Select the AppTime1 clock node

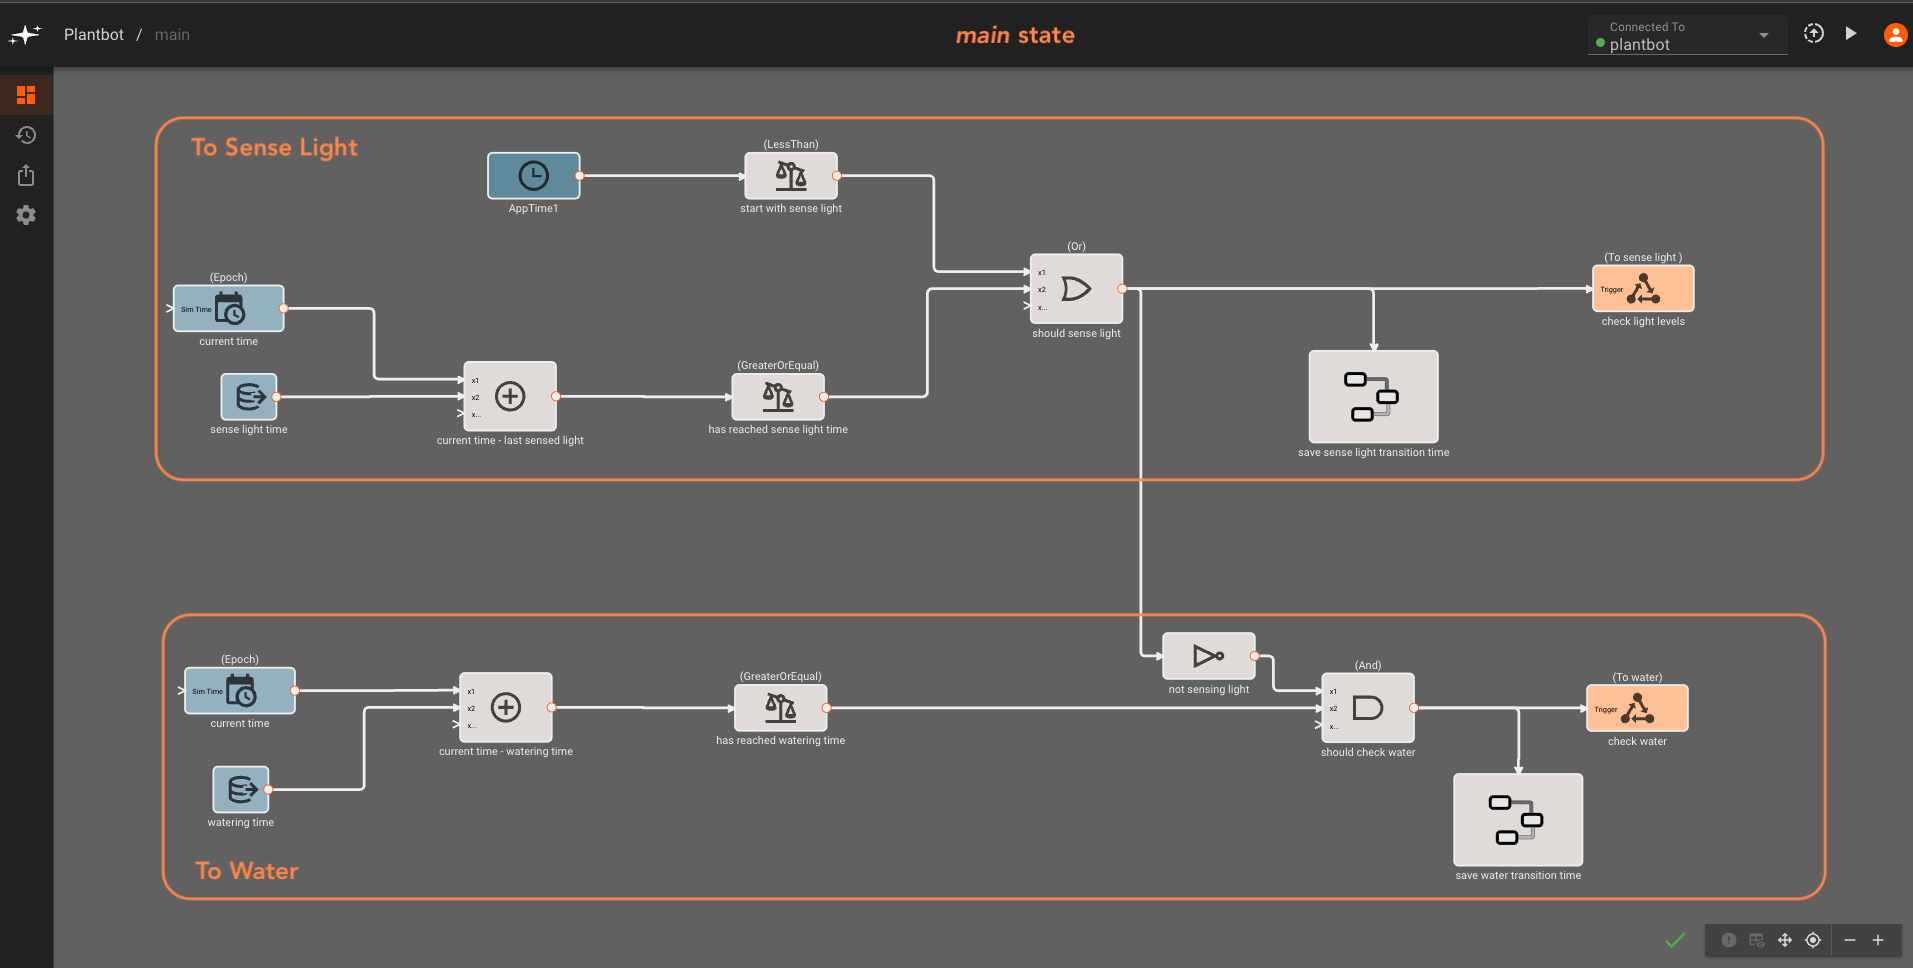pos(533,176)
